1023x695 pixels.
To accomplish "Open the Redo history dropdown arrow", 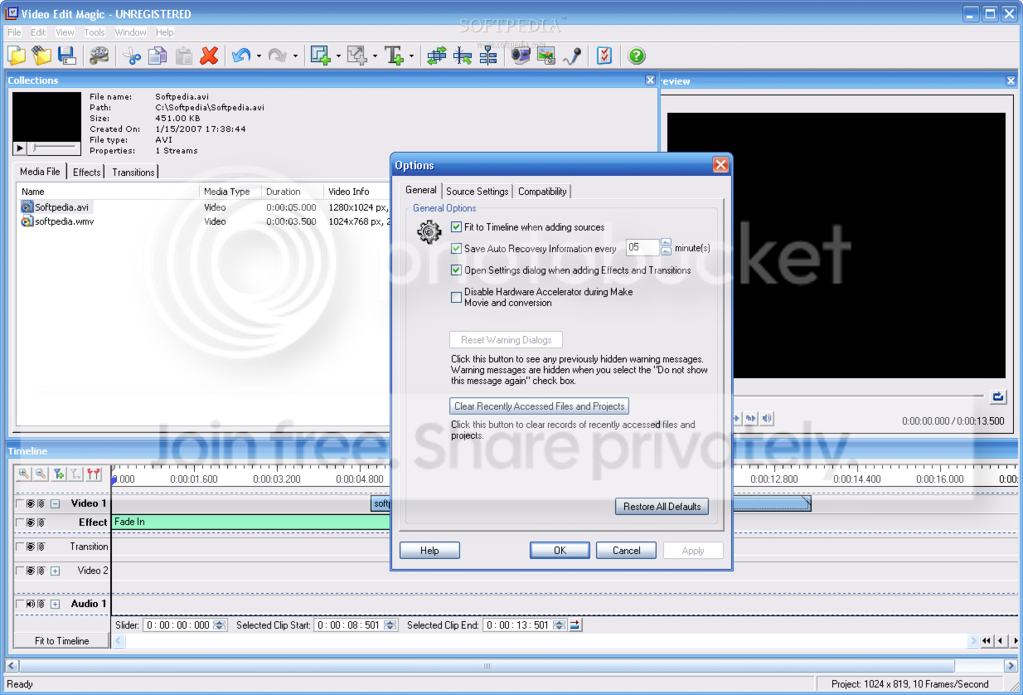I will 296,57.
